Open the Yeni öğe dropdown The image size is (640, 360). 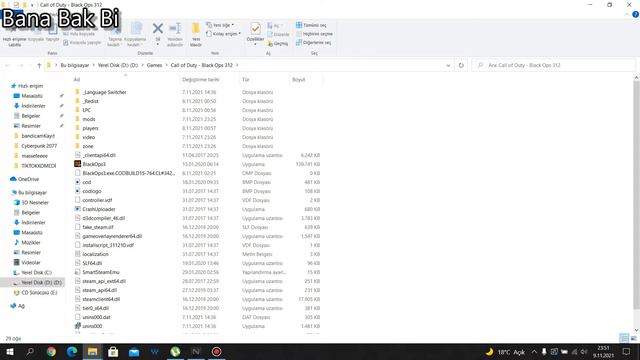[x=220, y=25]
